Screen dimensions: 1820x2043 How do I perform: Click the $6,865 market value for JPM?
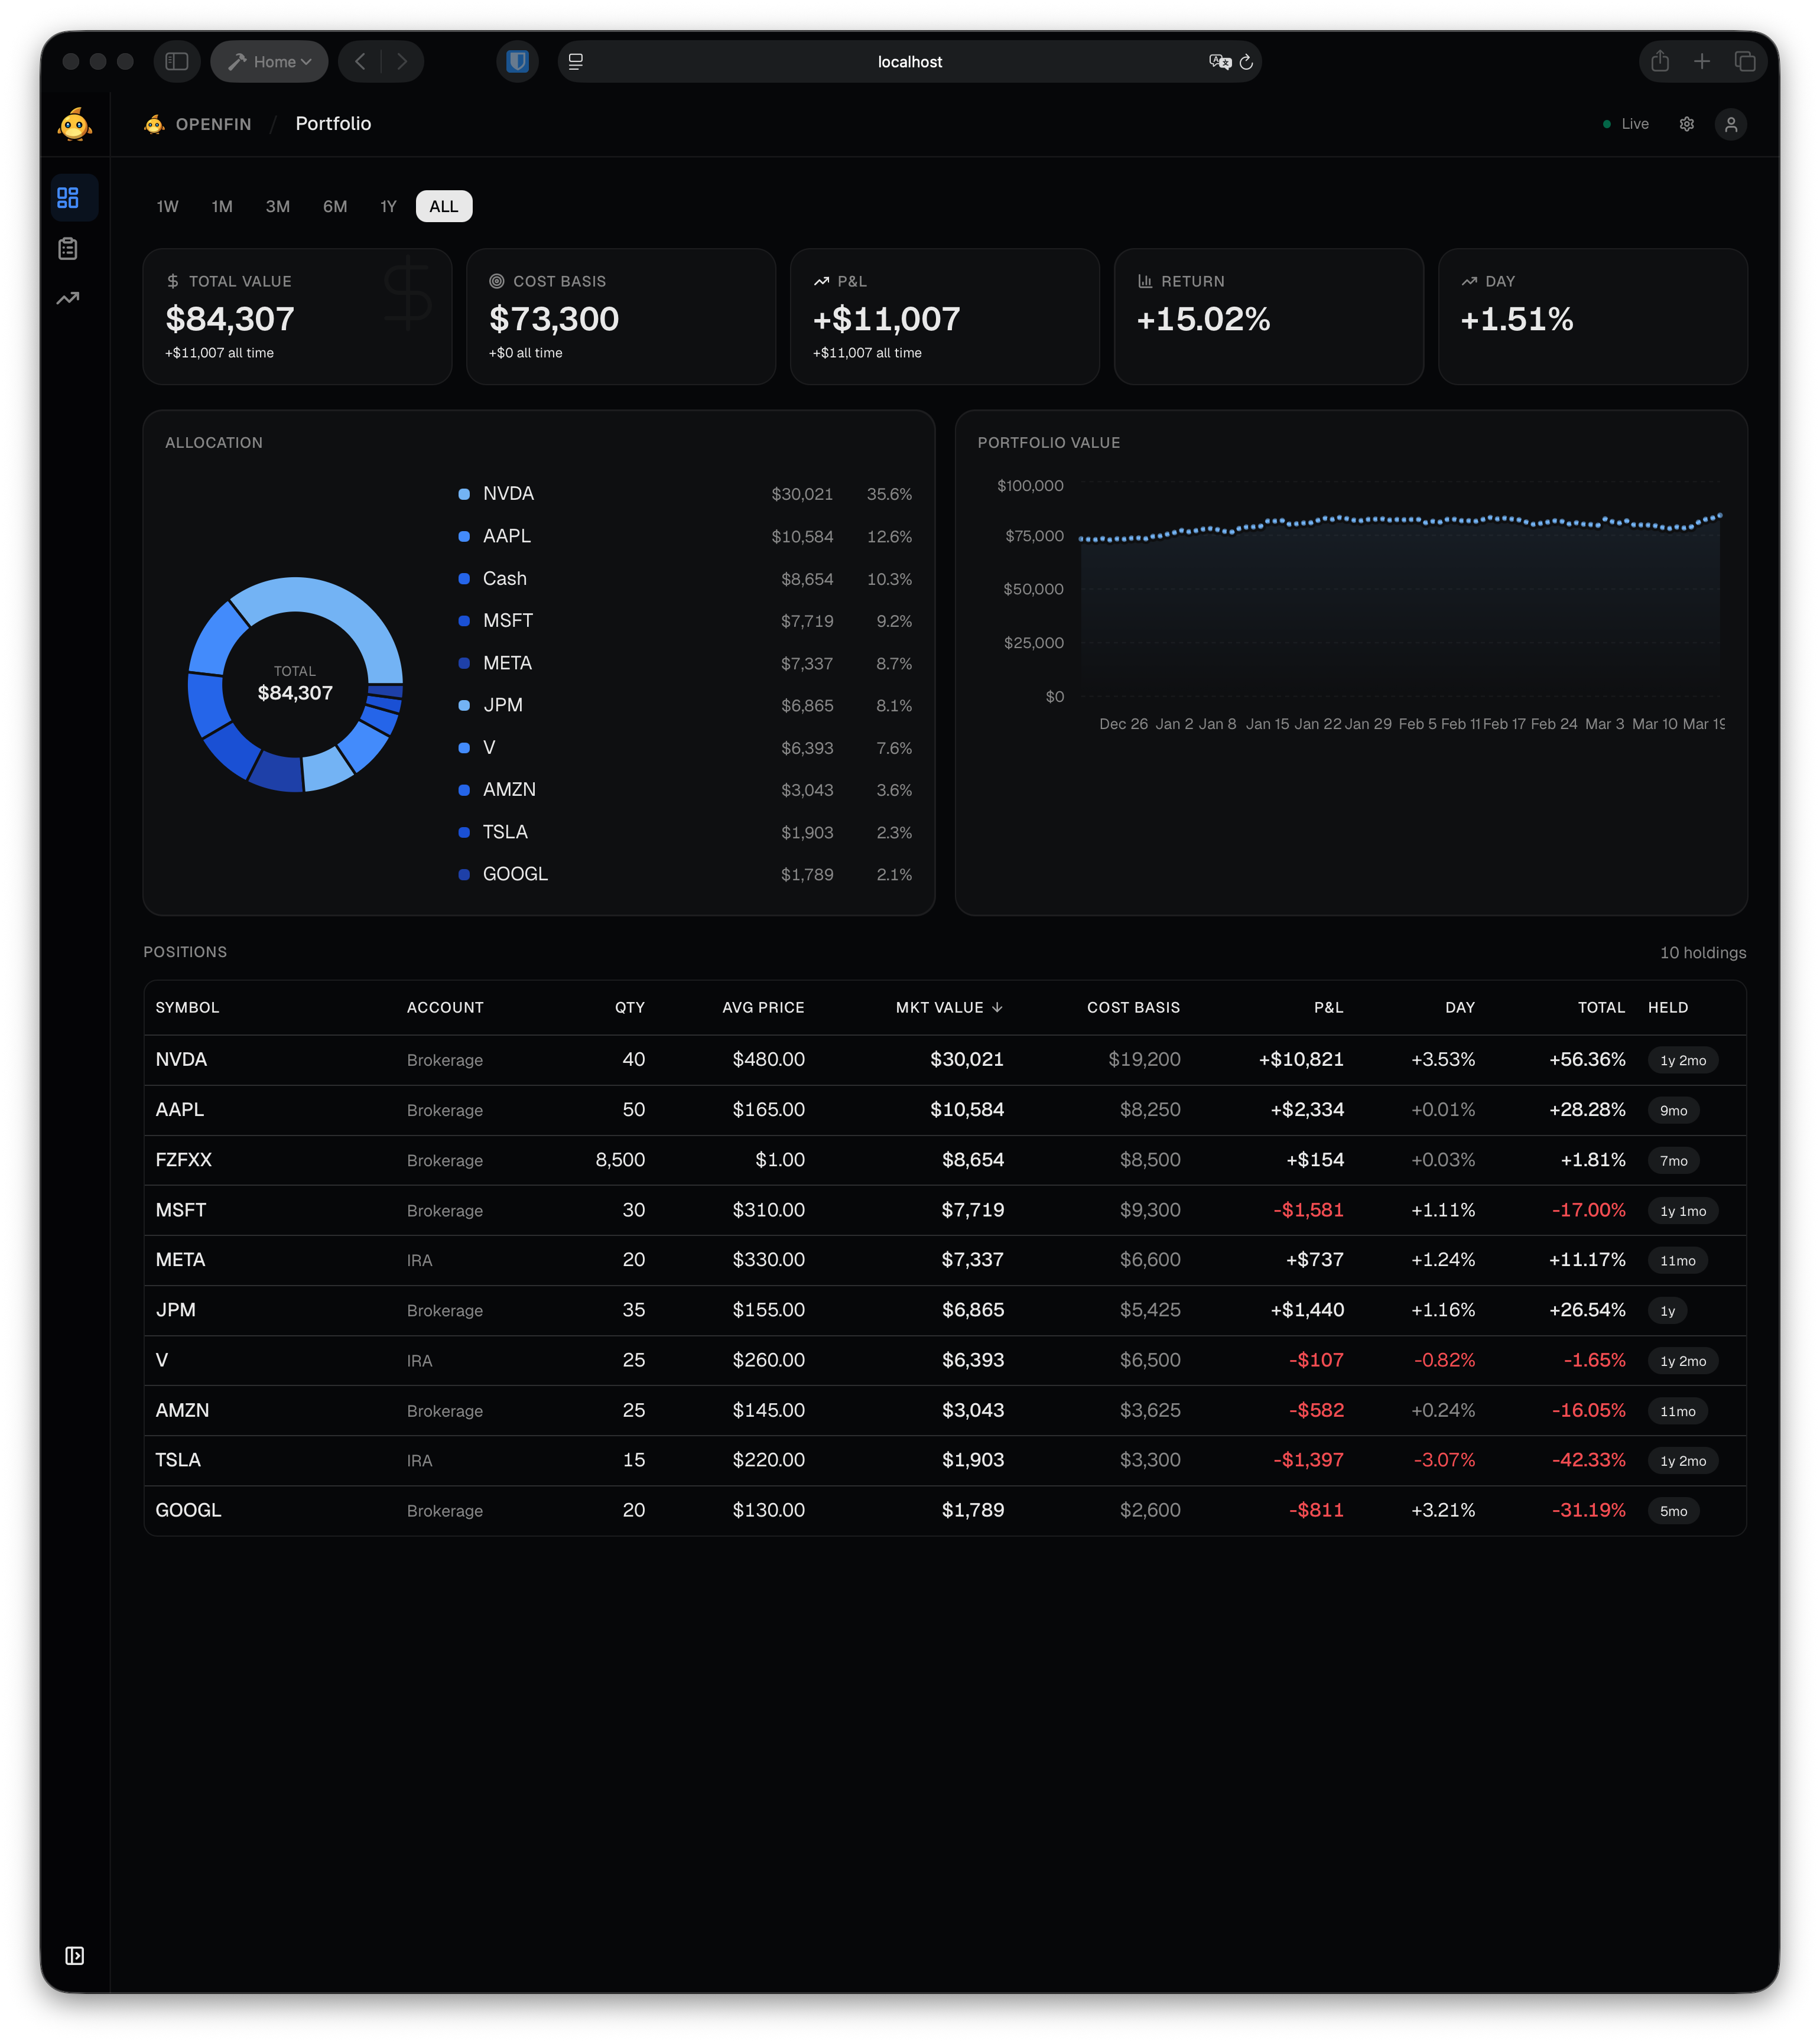[972, 1310]
